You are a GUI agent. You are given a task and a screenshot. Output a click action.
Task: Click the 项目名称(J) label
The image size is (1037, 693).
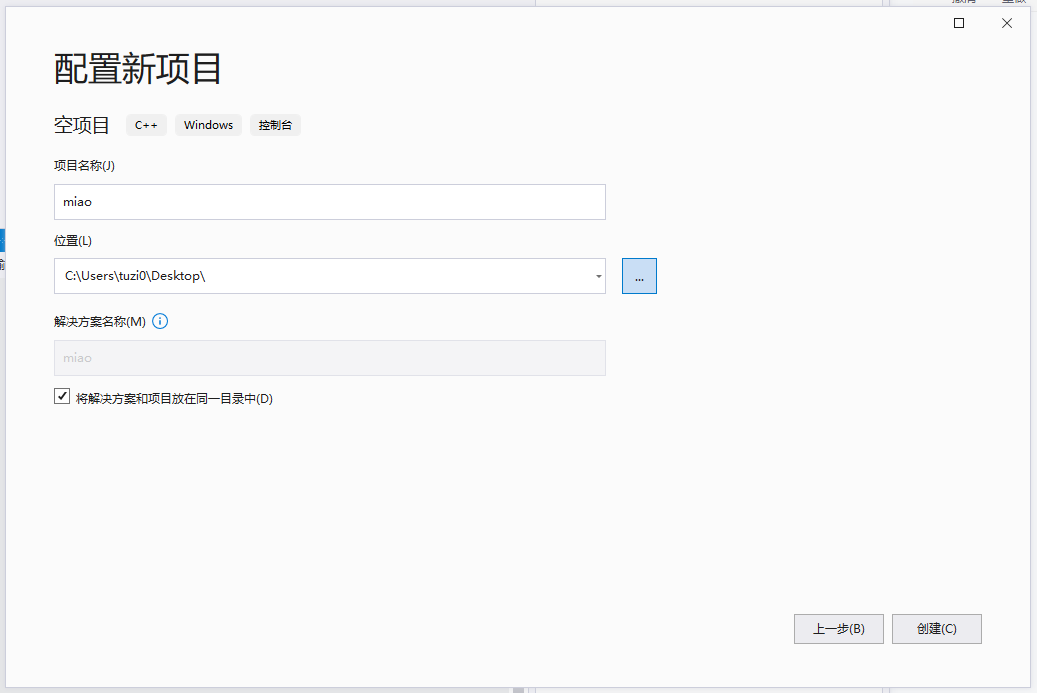tap(85, 165)
